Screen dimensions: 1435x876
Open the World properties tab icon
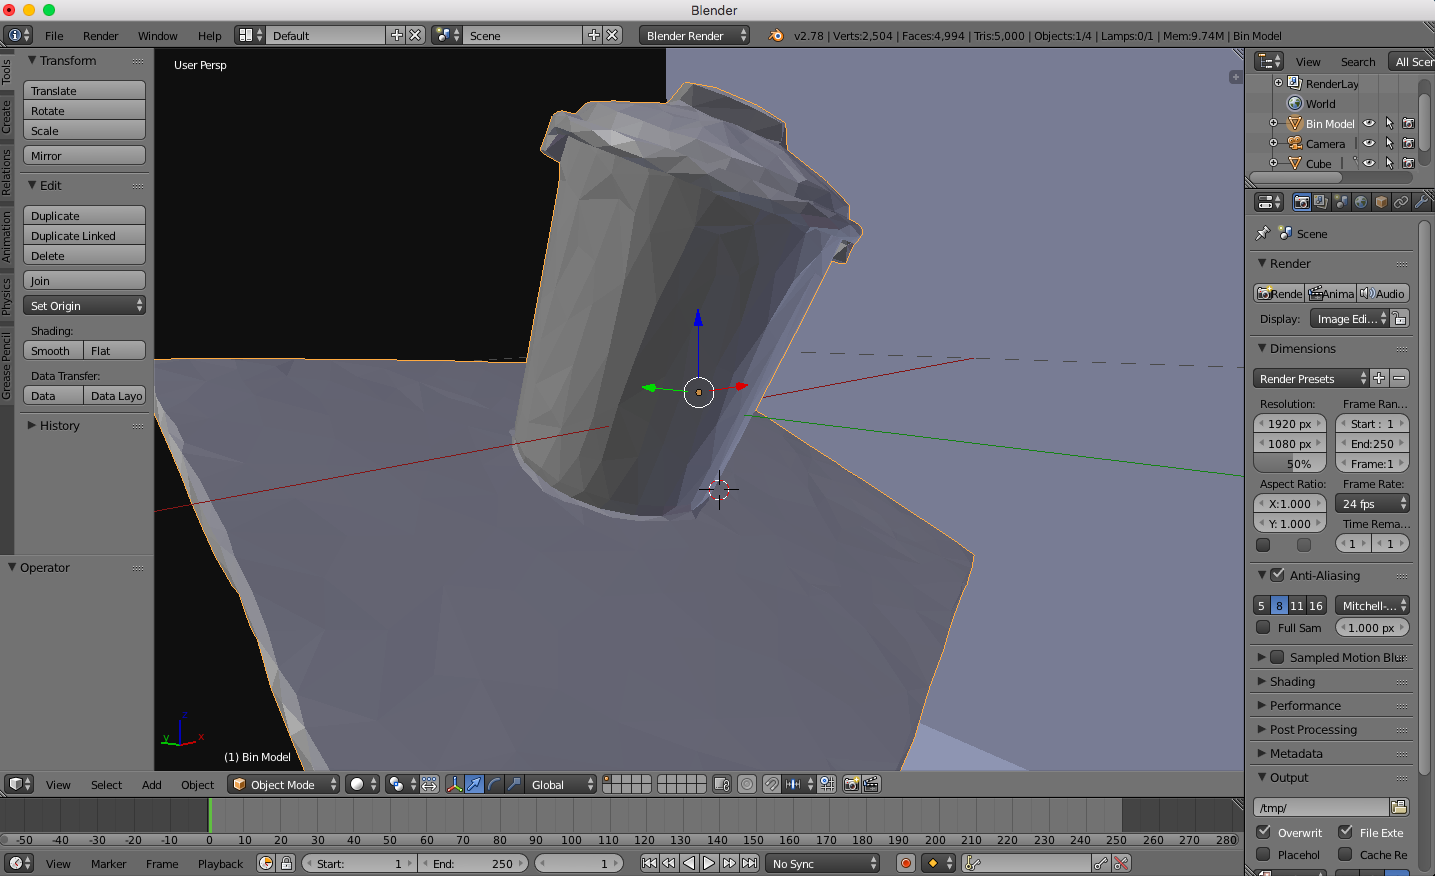pos(1361,202)
